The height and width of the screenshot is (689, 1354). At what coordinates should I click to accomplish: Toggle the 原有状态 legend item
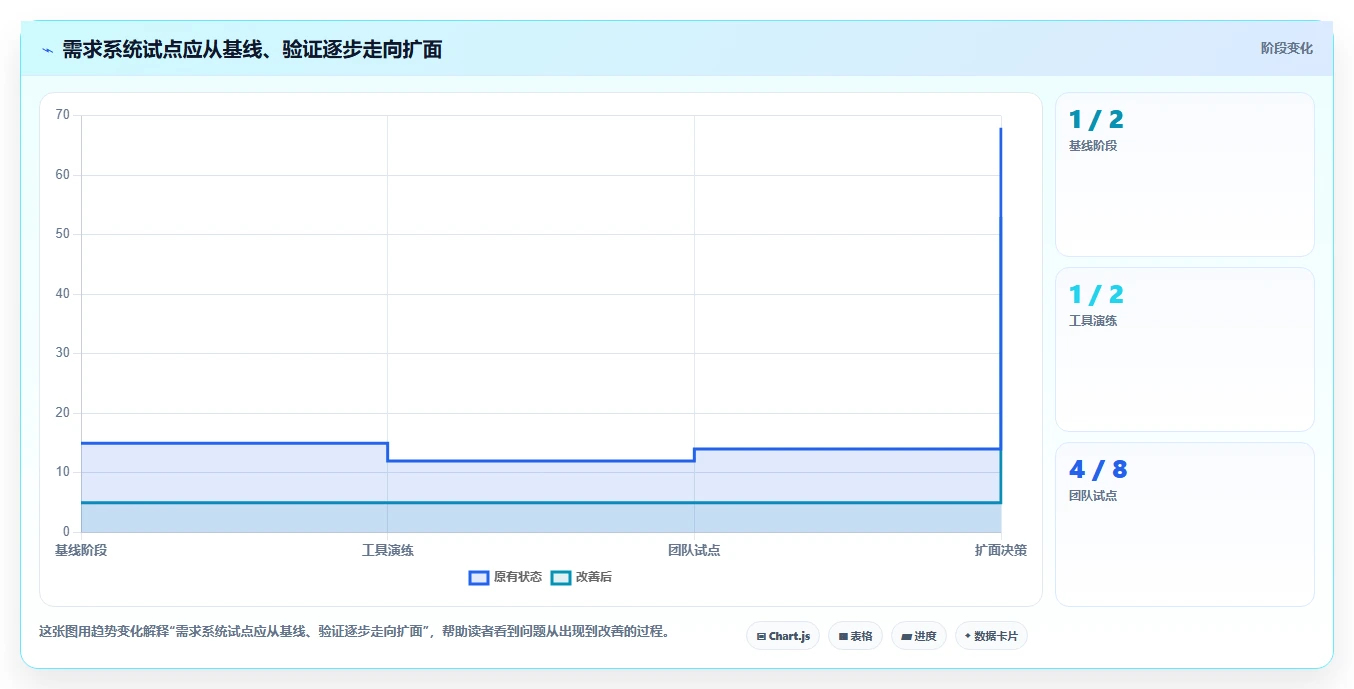506,577
